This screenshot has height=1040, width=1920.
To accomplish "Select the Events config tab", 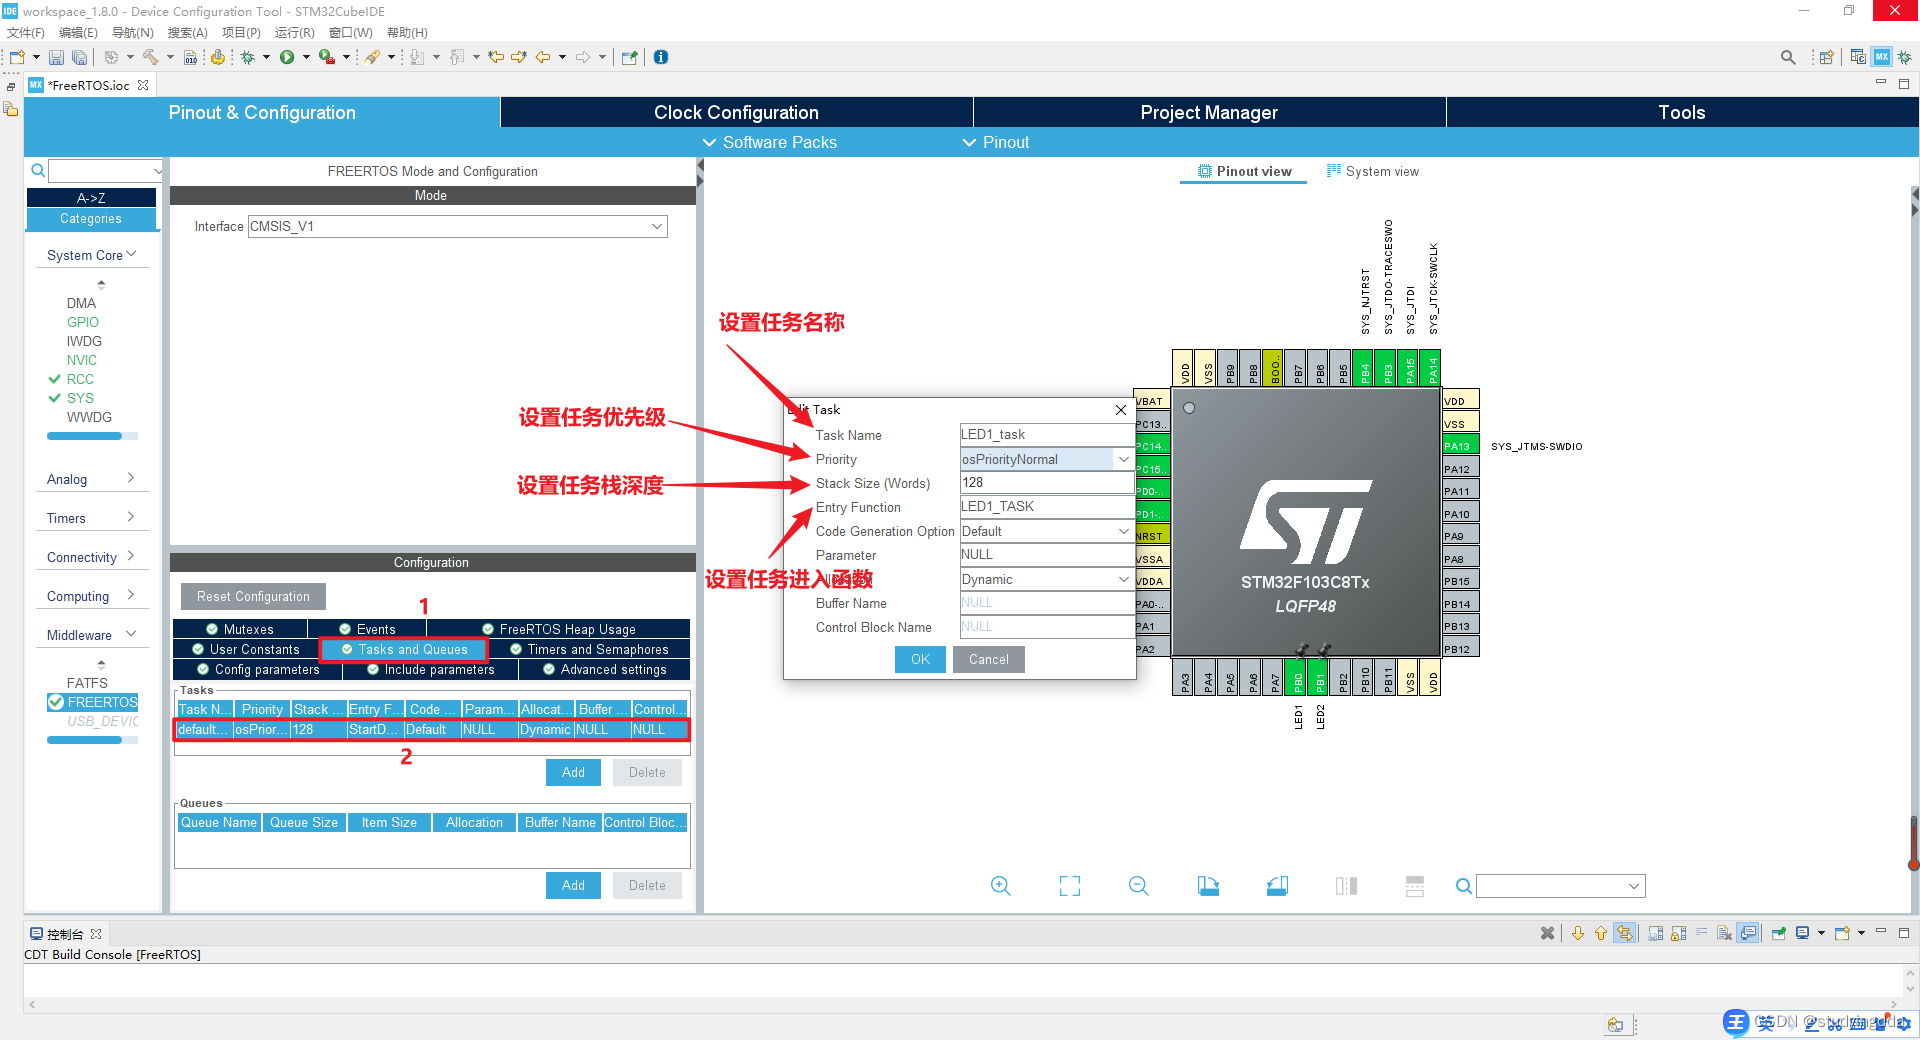I will [x=367, y=629].
